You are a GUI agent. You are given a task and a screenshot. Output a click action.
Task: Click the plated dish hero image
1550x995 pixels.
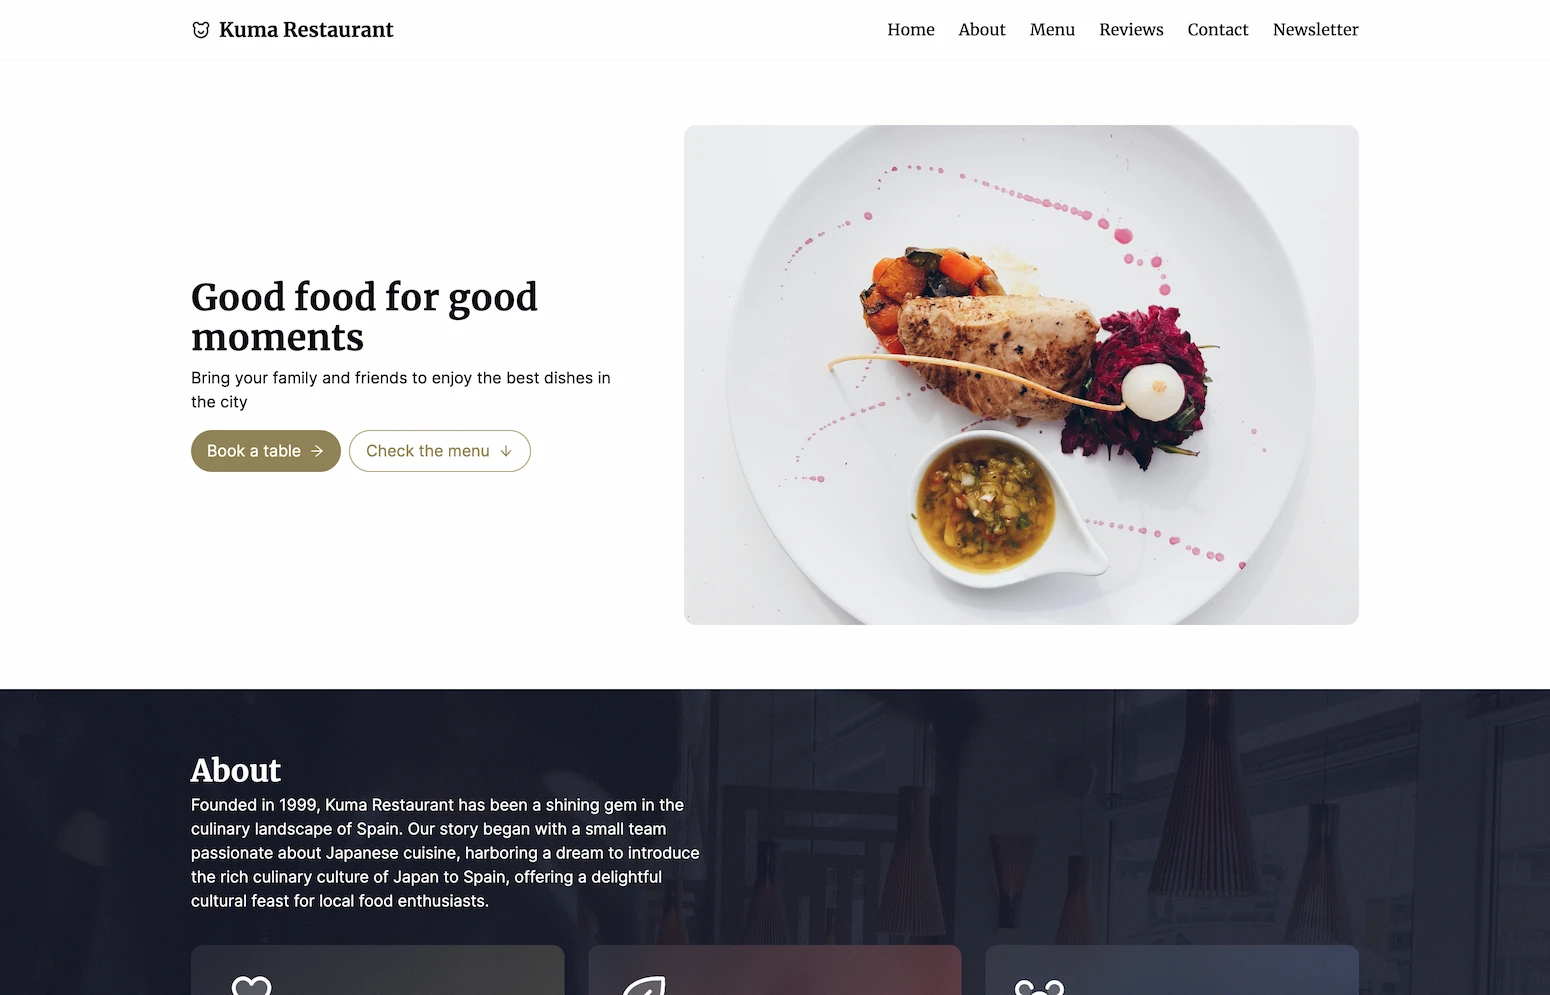point(1021,375)
